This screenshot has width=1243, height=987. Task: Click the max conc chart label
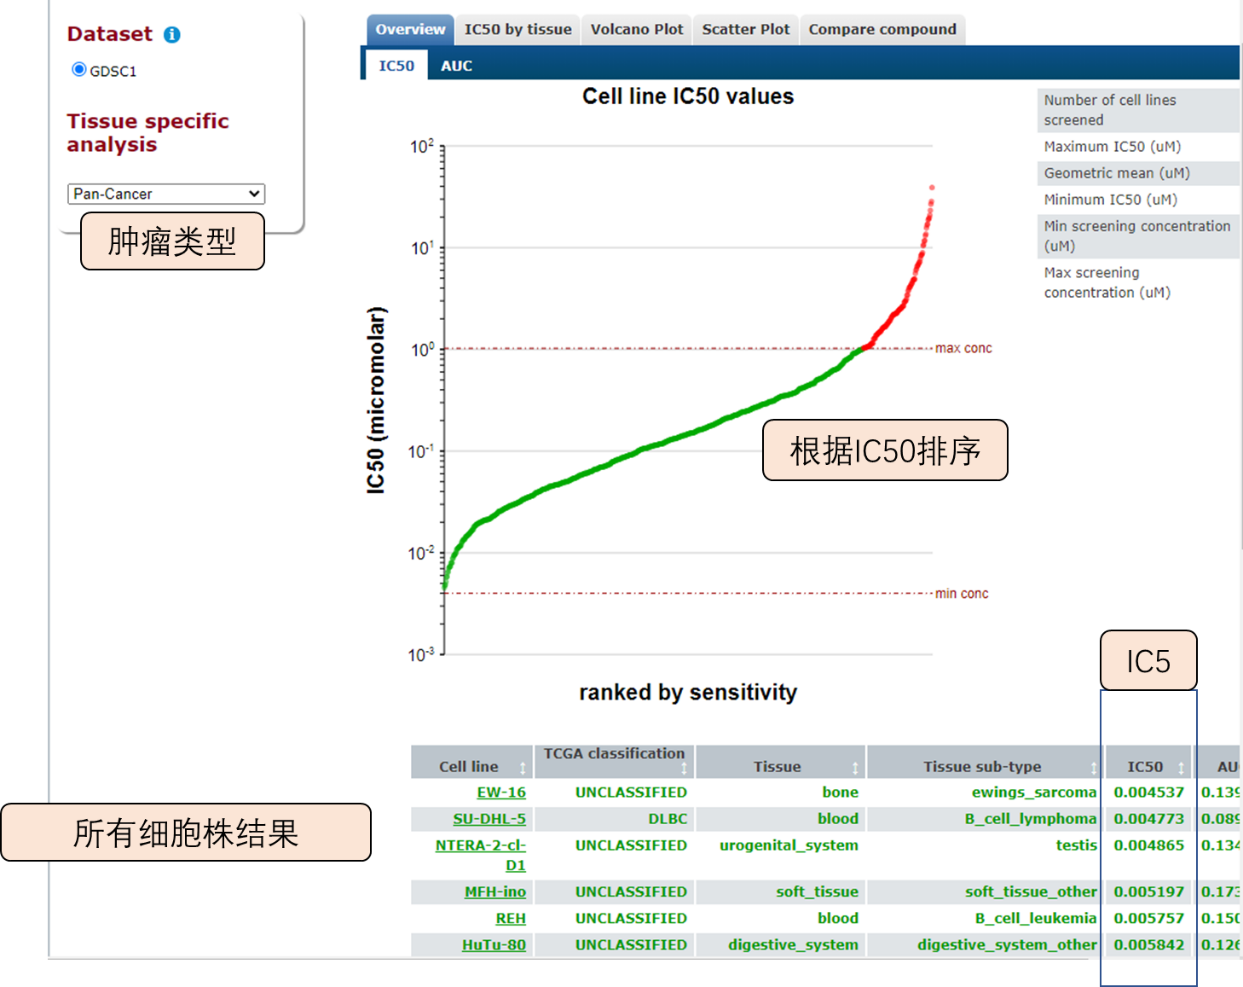[x=963, y=348]
